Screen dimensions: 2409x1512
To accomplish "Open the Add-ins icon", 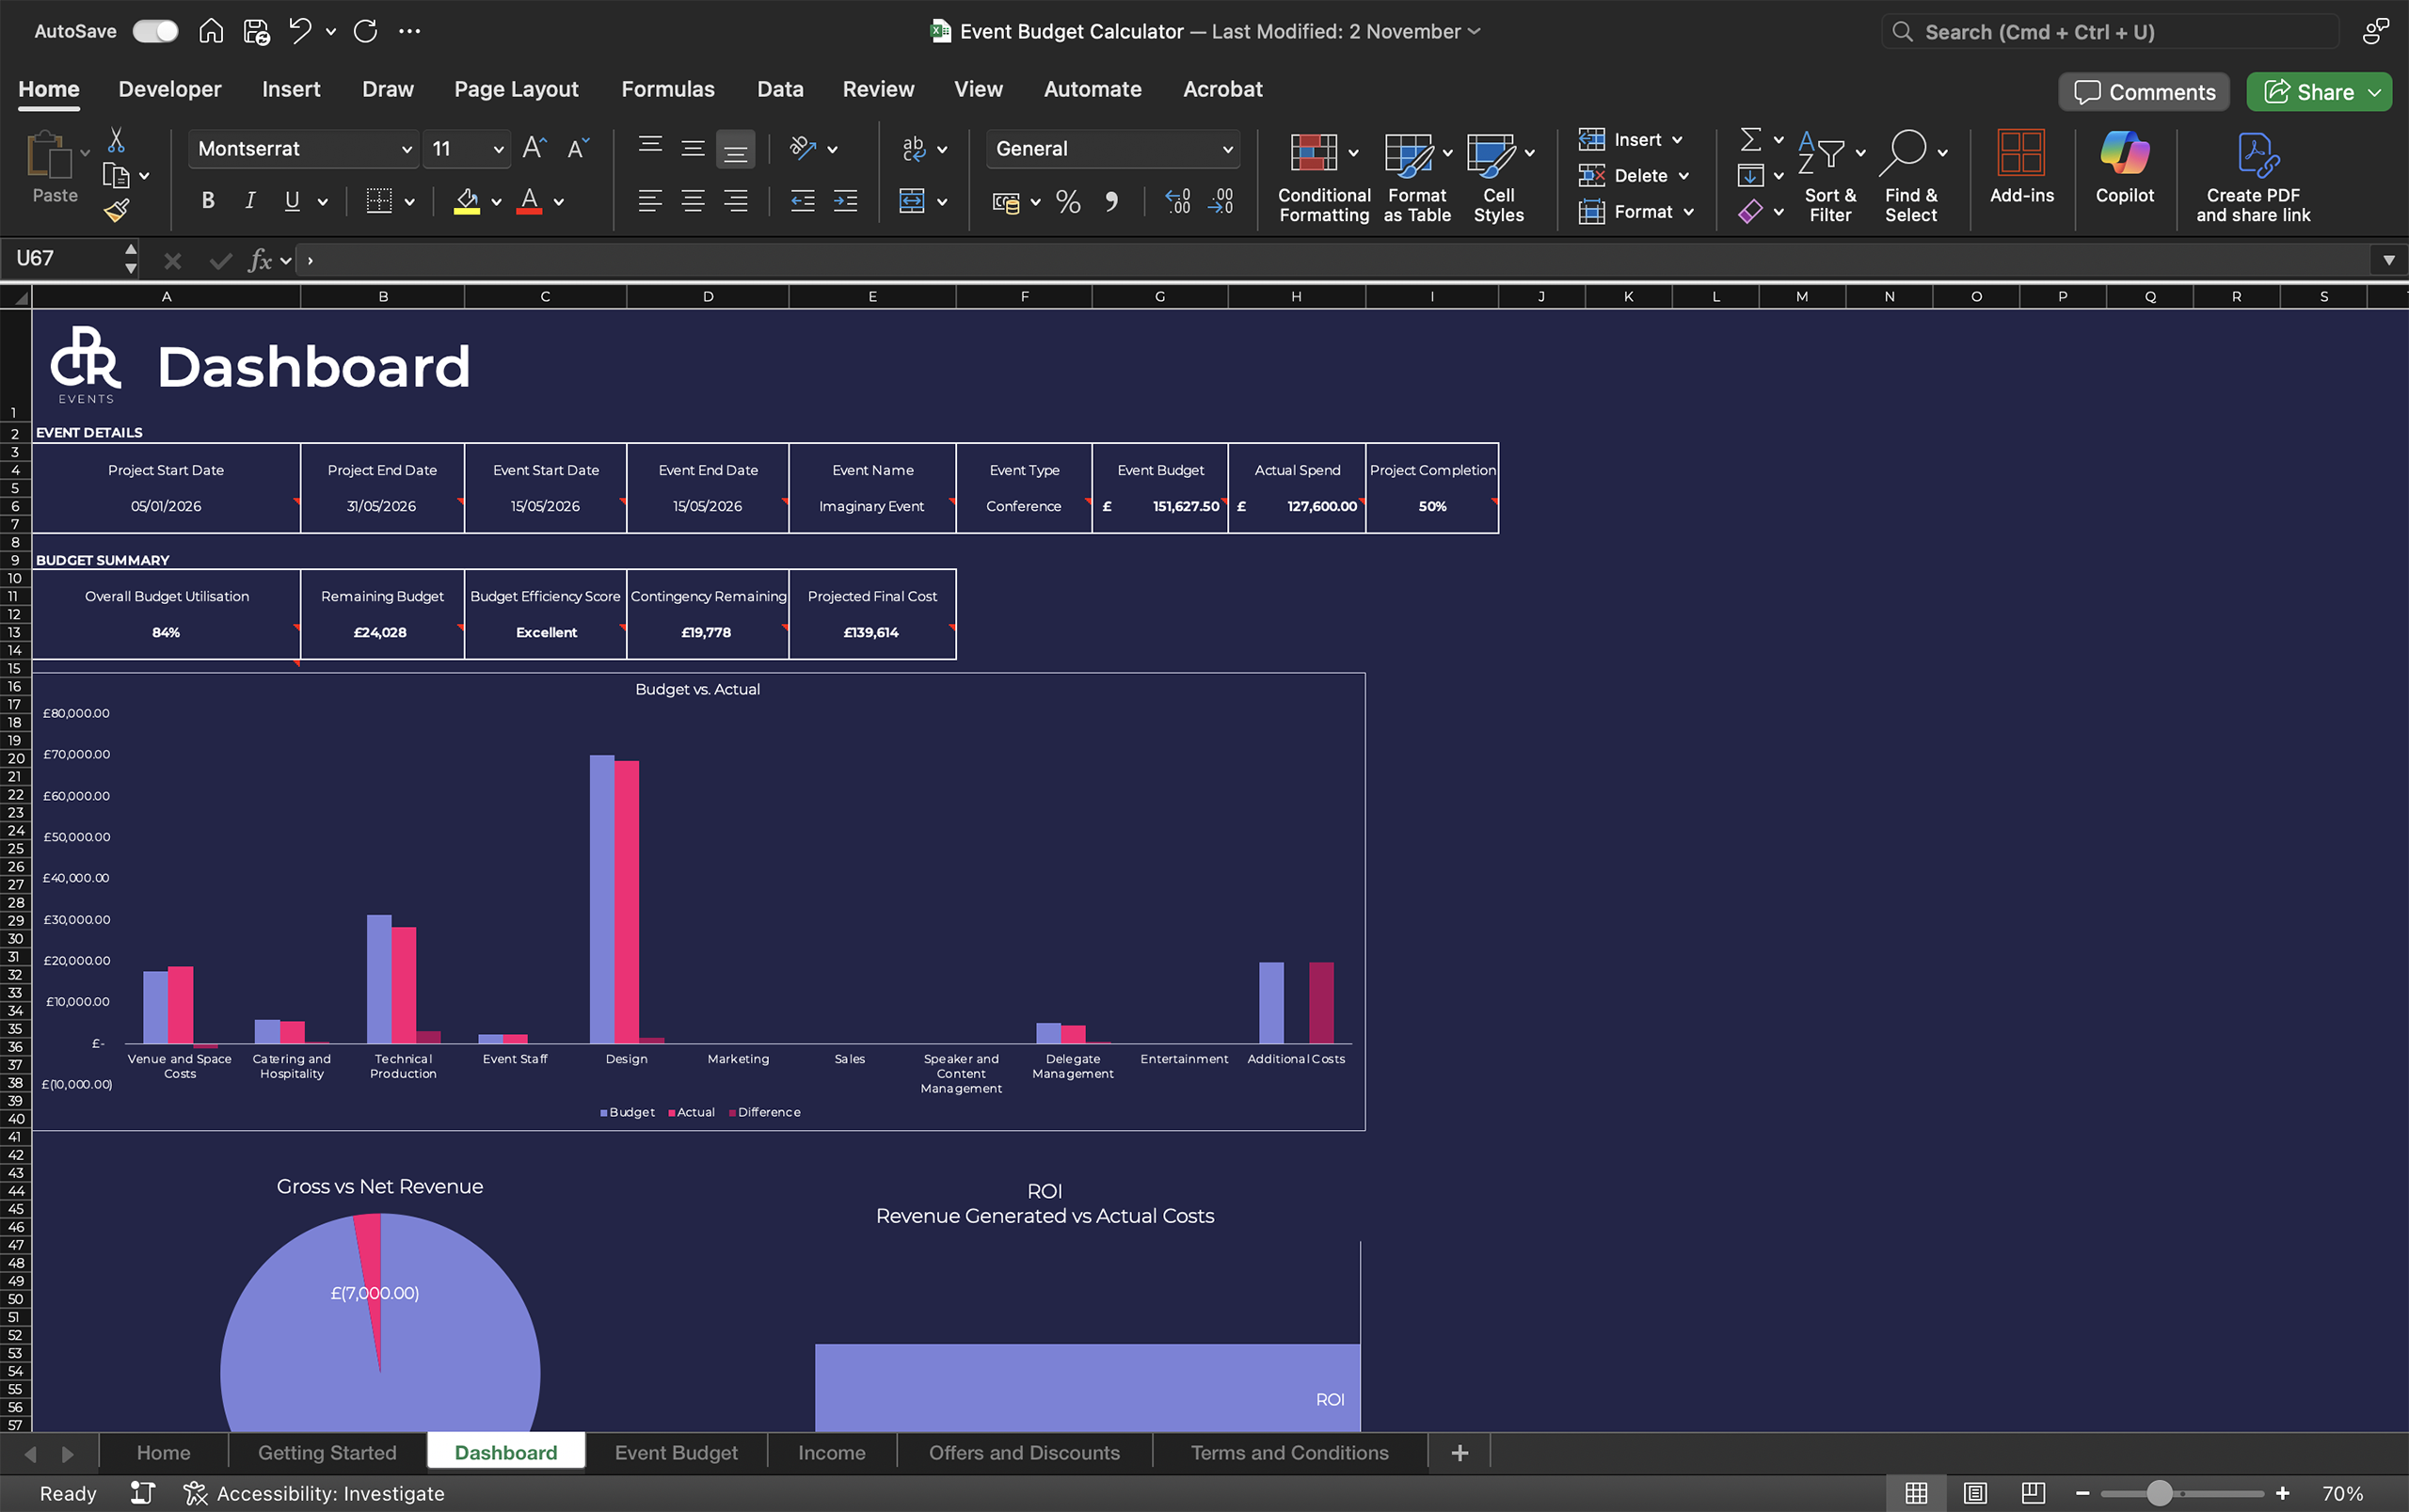I will [x=2020, y=154].
